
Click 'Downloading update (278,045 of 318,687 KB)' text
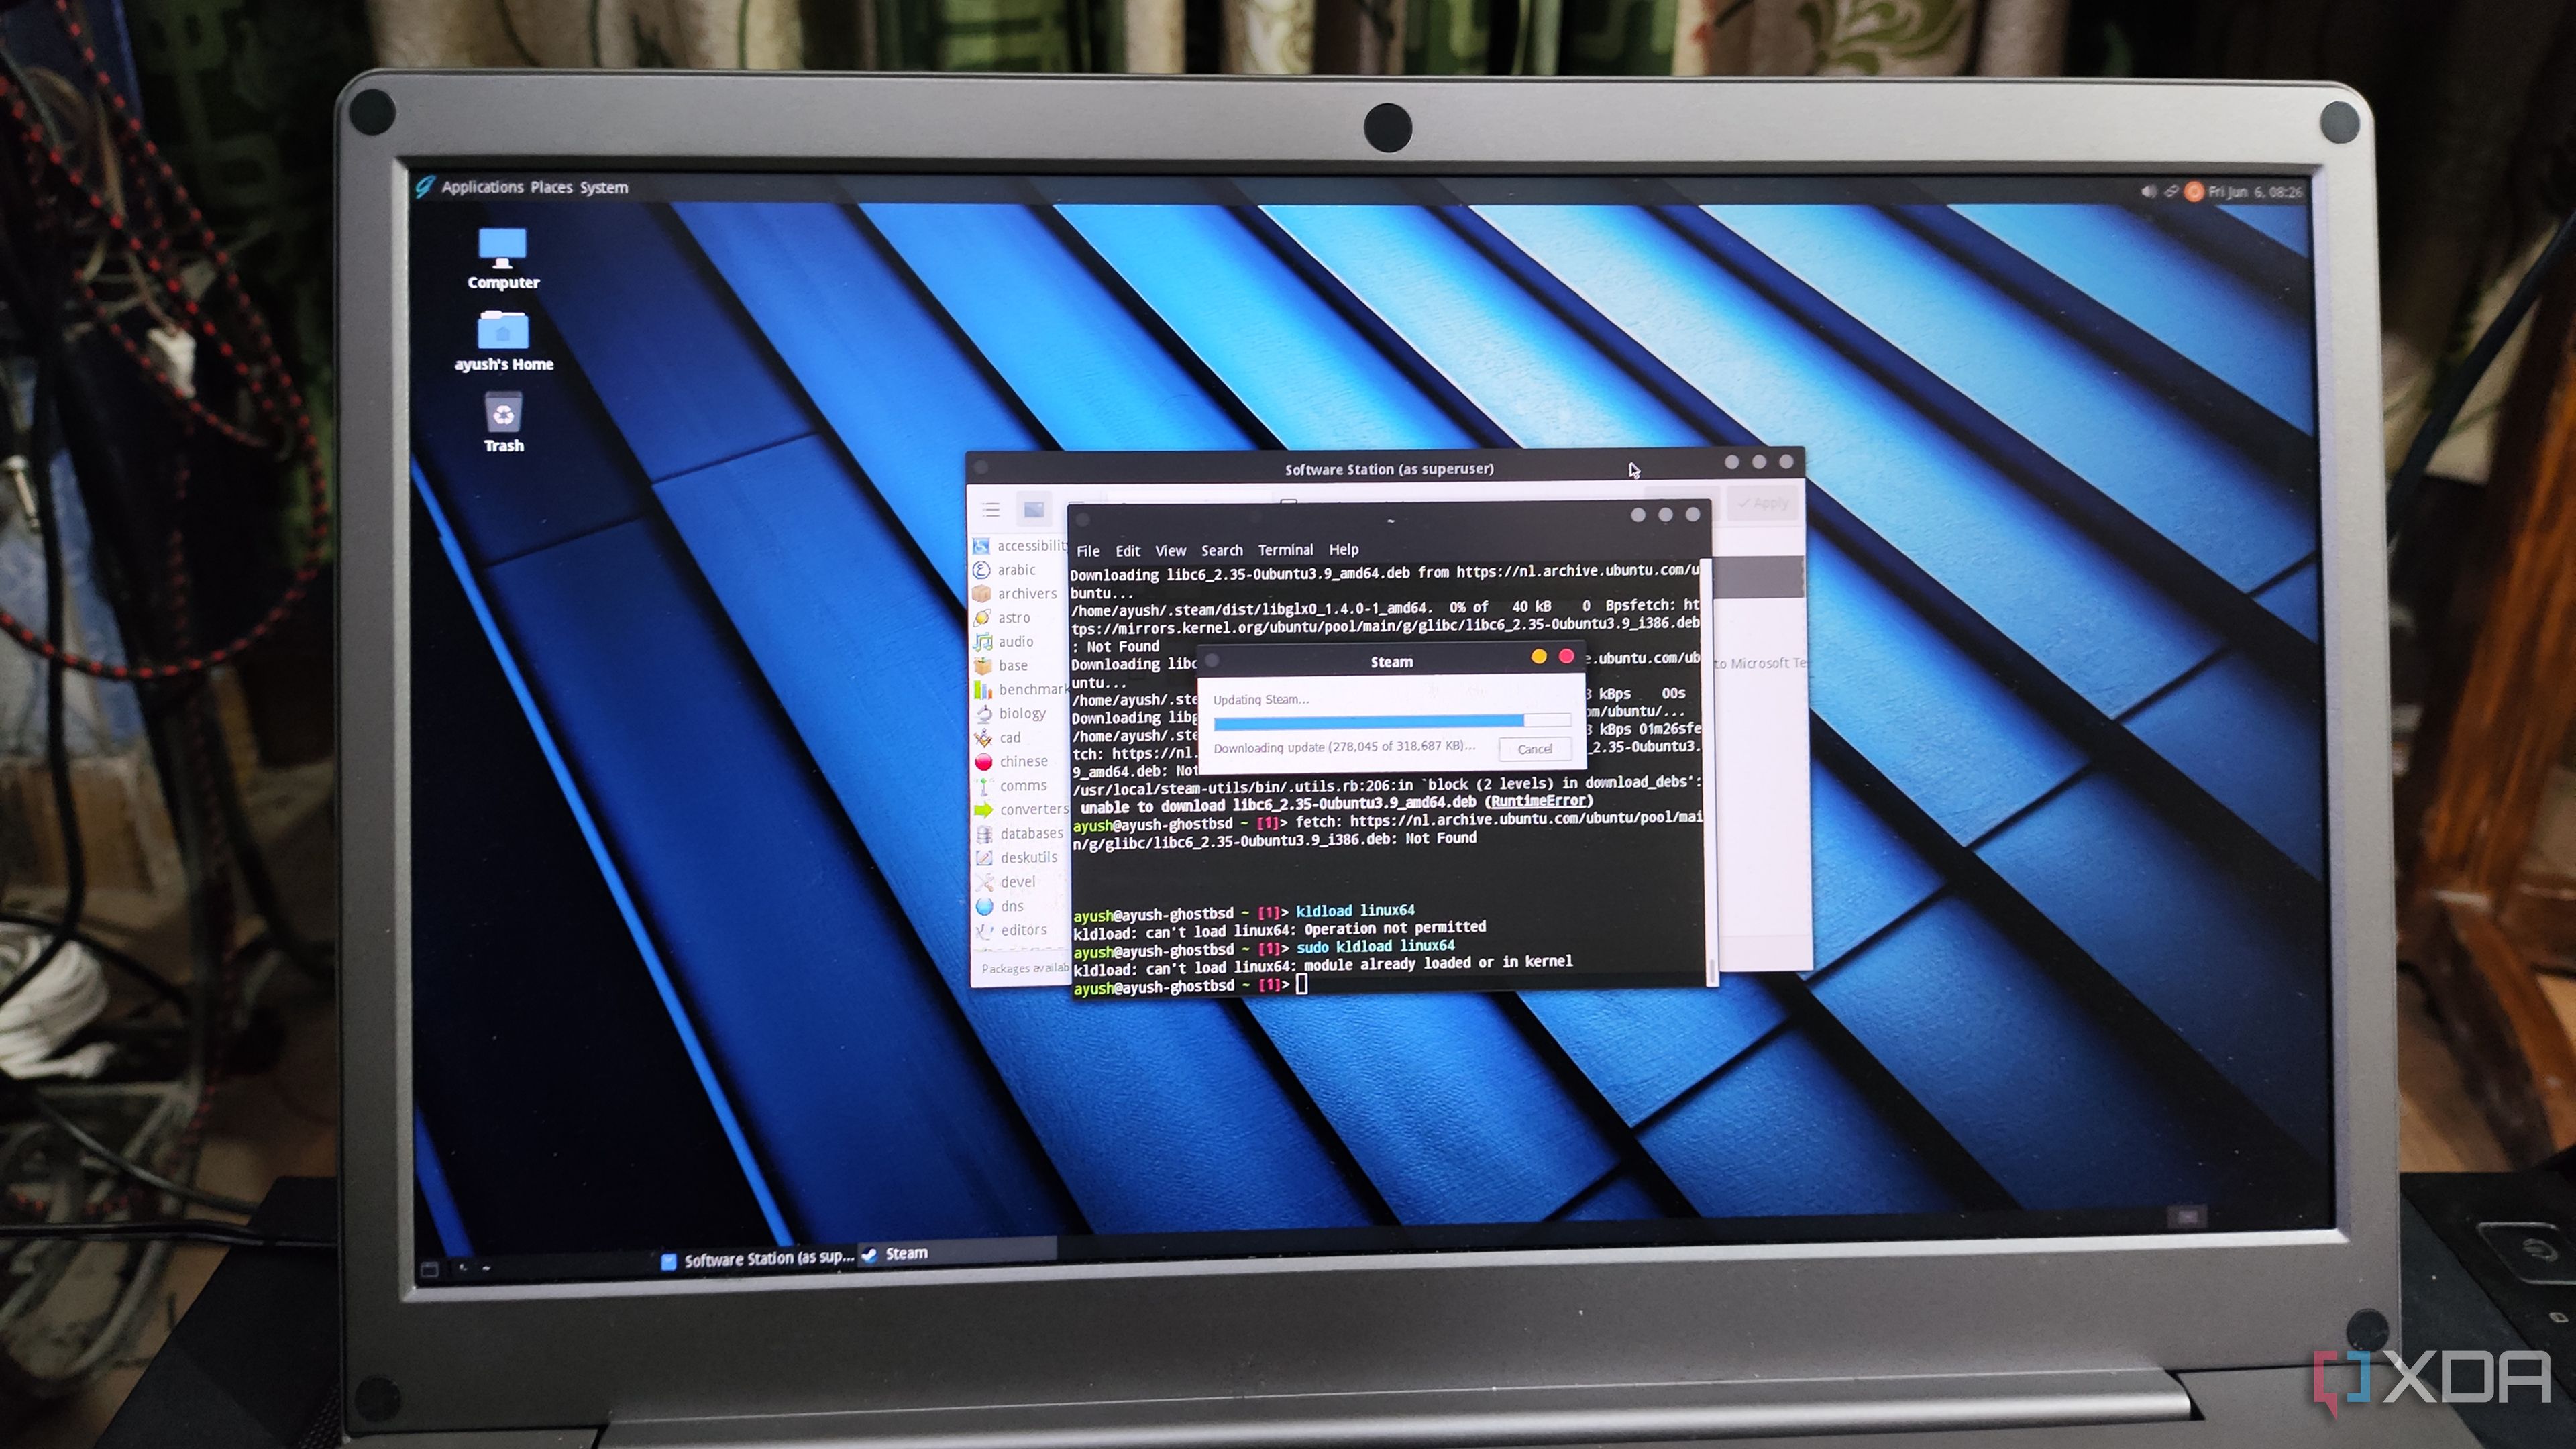(1344, 748)
